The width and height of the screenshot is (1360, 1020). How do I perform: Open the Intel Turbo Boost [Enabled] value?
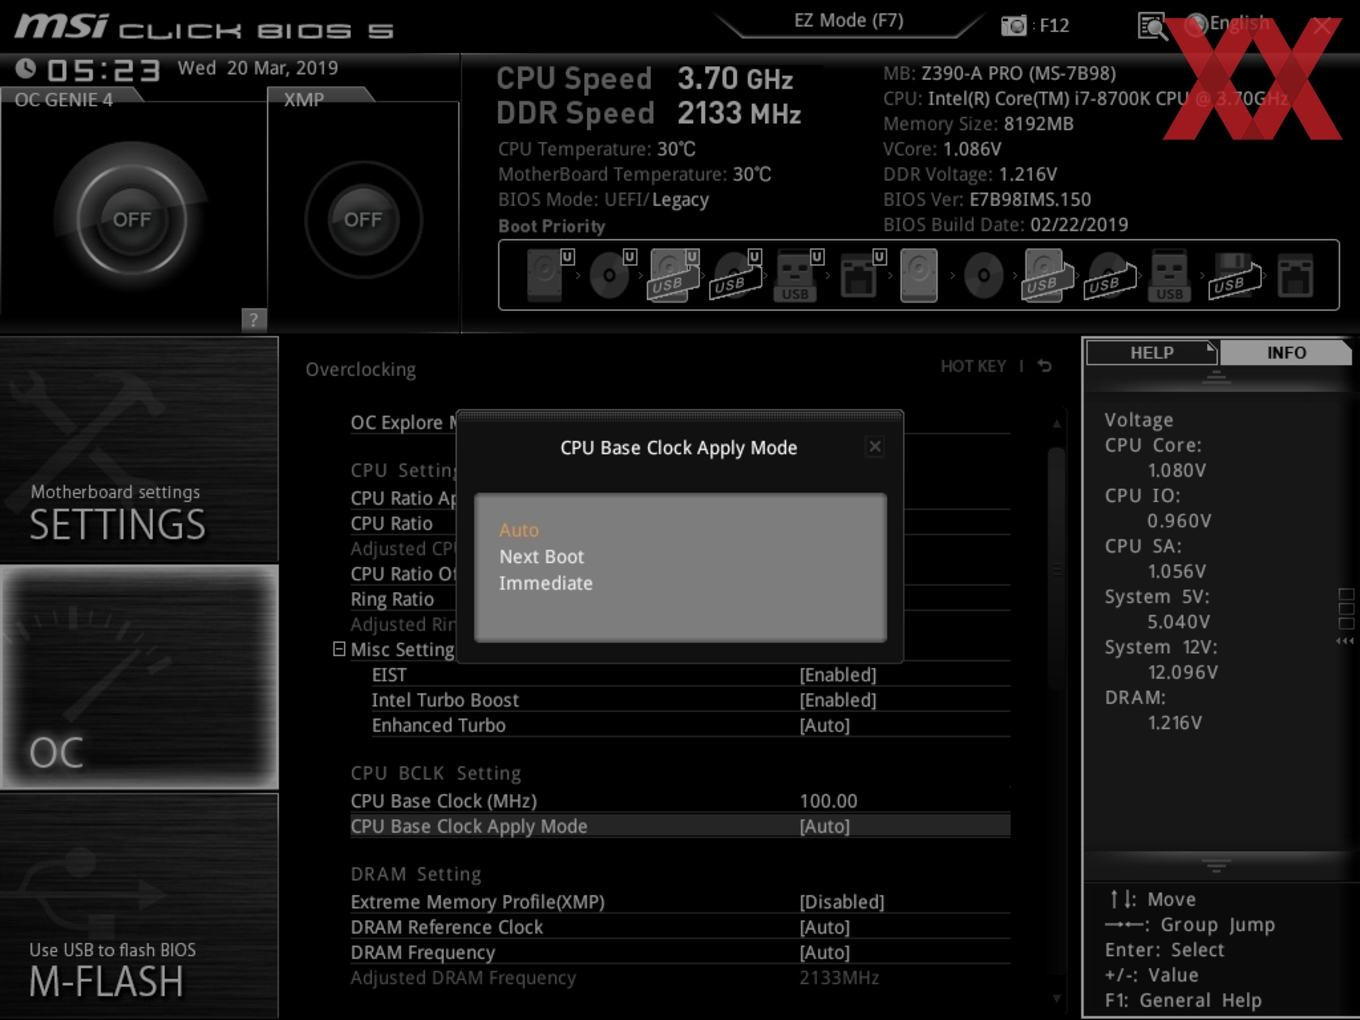(838, 700)
